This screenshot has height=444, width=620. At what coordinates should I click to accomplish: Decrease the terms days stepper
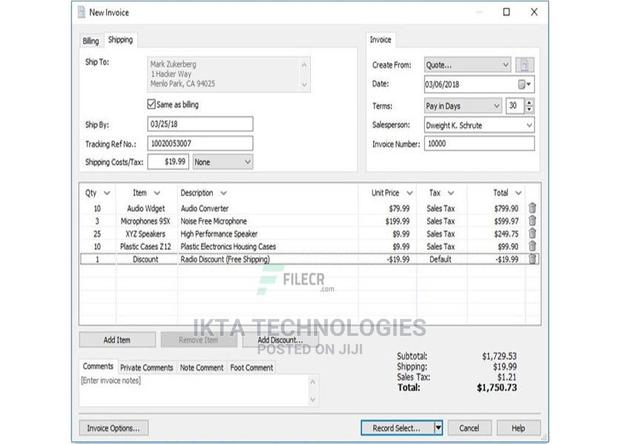click(x=530, y=110)
